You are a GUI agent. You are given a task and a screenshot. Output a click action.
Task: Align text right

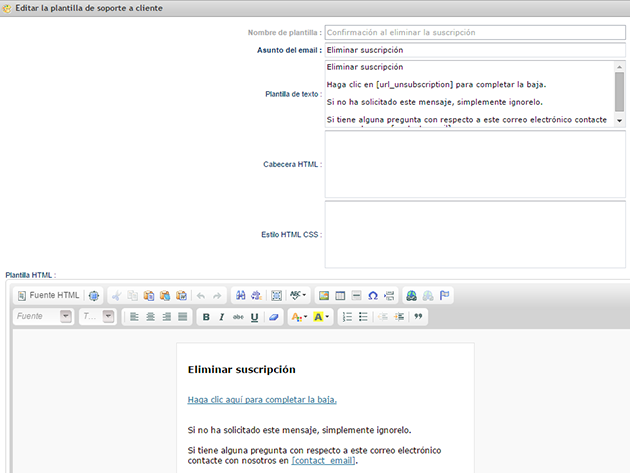tap(167, 317)
